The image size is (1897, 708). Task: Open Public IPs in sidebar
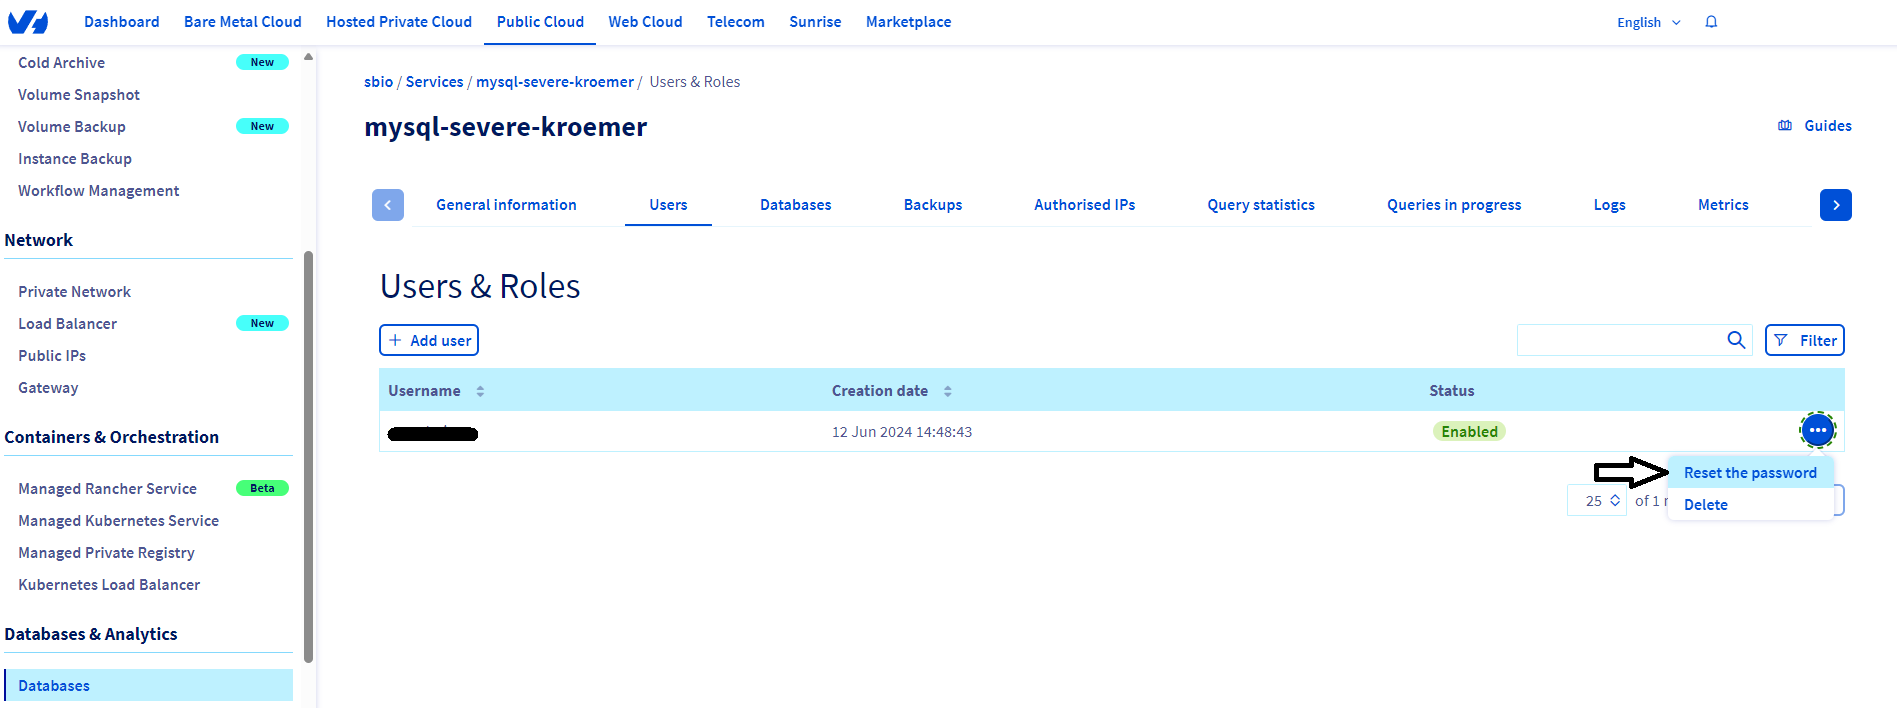[52, 356]
